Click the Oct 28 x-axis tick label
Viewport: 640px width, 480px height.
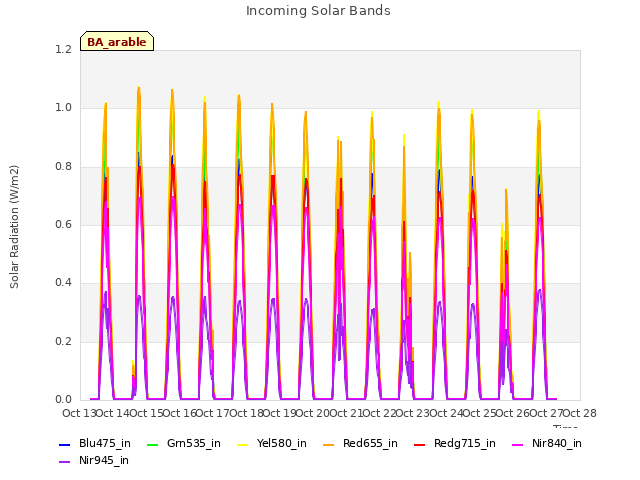(x=580, y=413)
